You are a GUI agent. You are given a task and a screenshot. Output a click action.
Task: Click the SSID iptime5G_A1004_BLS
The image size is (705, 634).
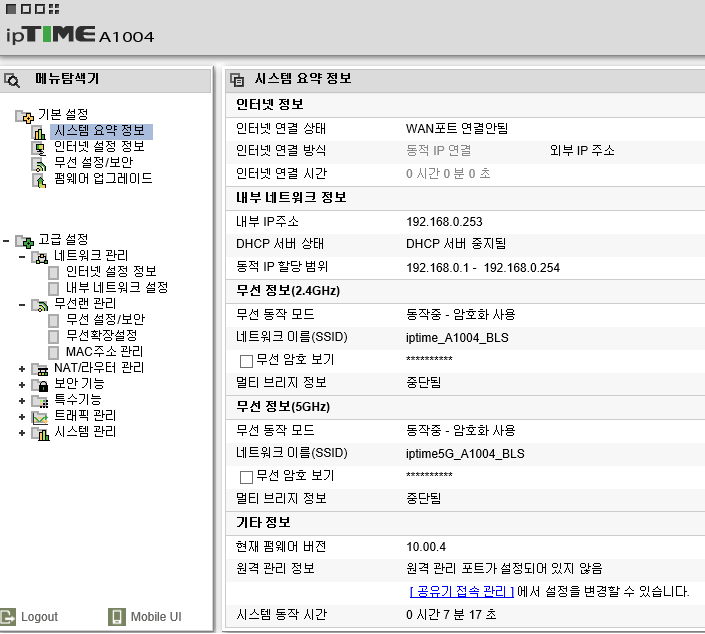(x=465, y=454)
